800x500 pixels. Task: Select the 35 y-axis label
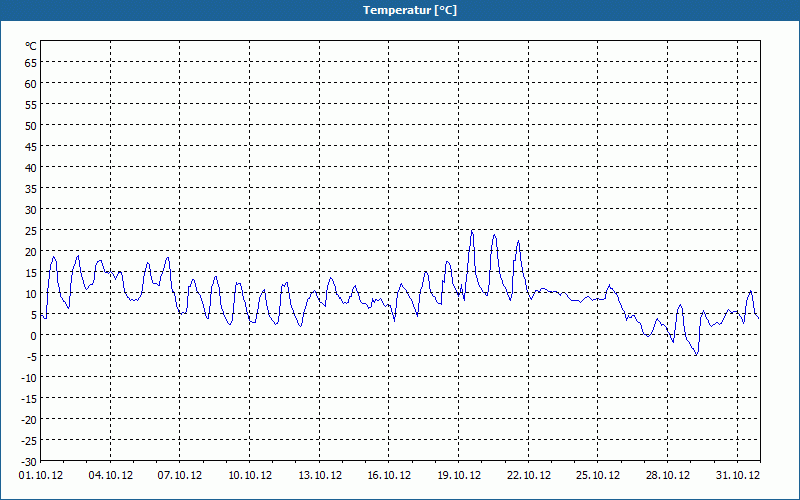tap(31, 189)
